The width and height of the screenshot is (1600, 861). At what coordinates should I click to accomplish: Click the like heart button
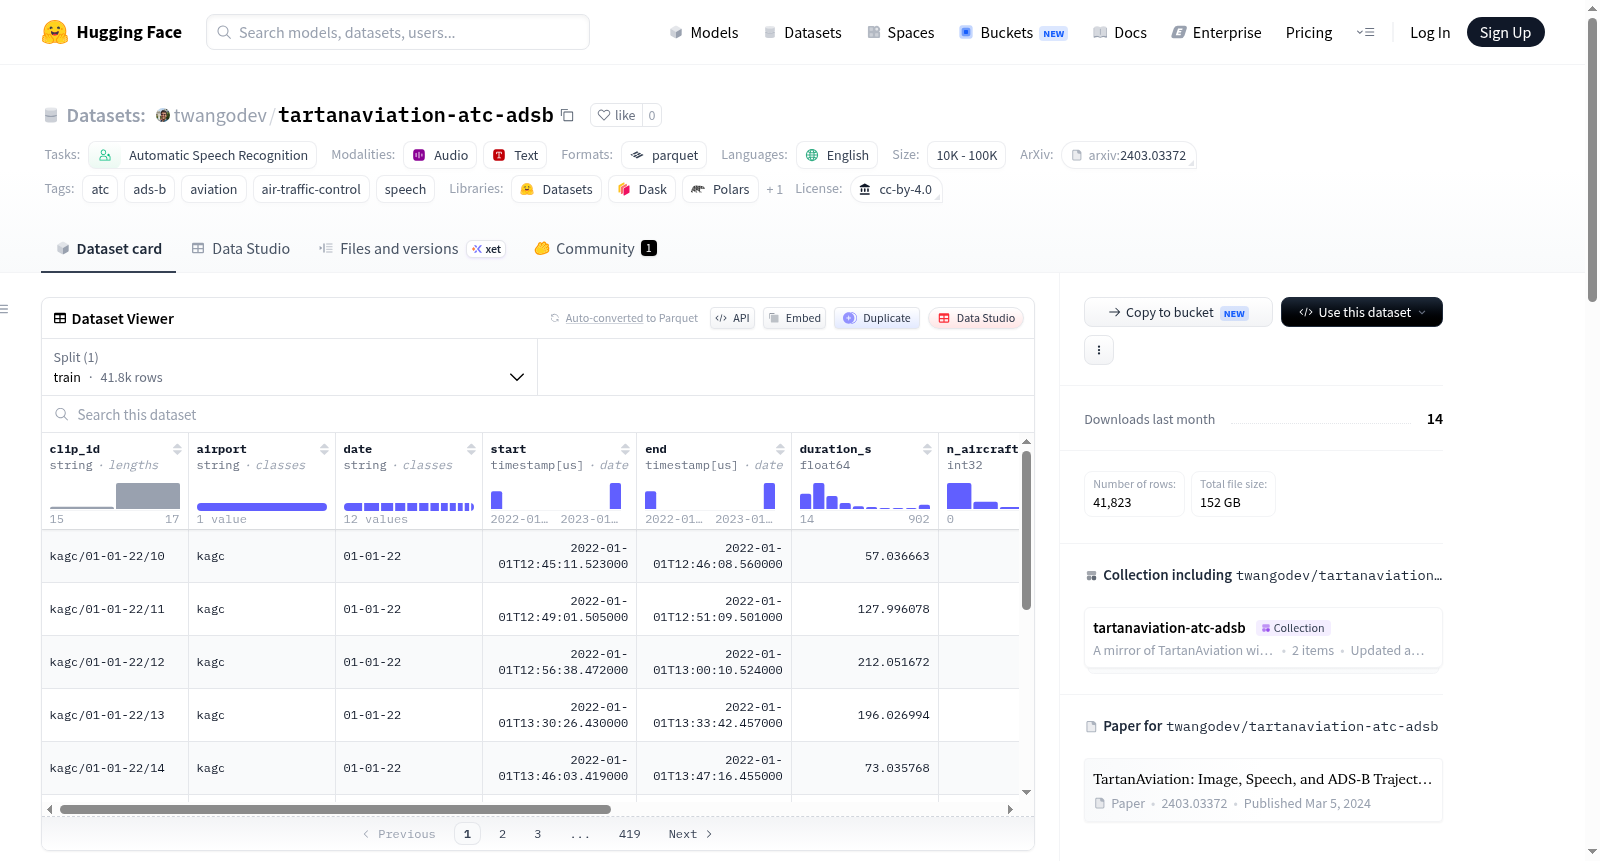click(616, 115)
